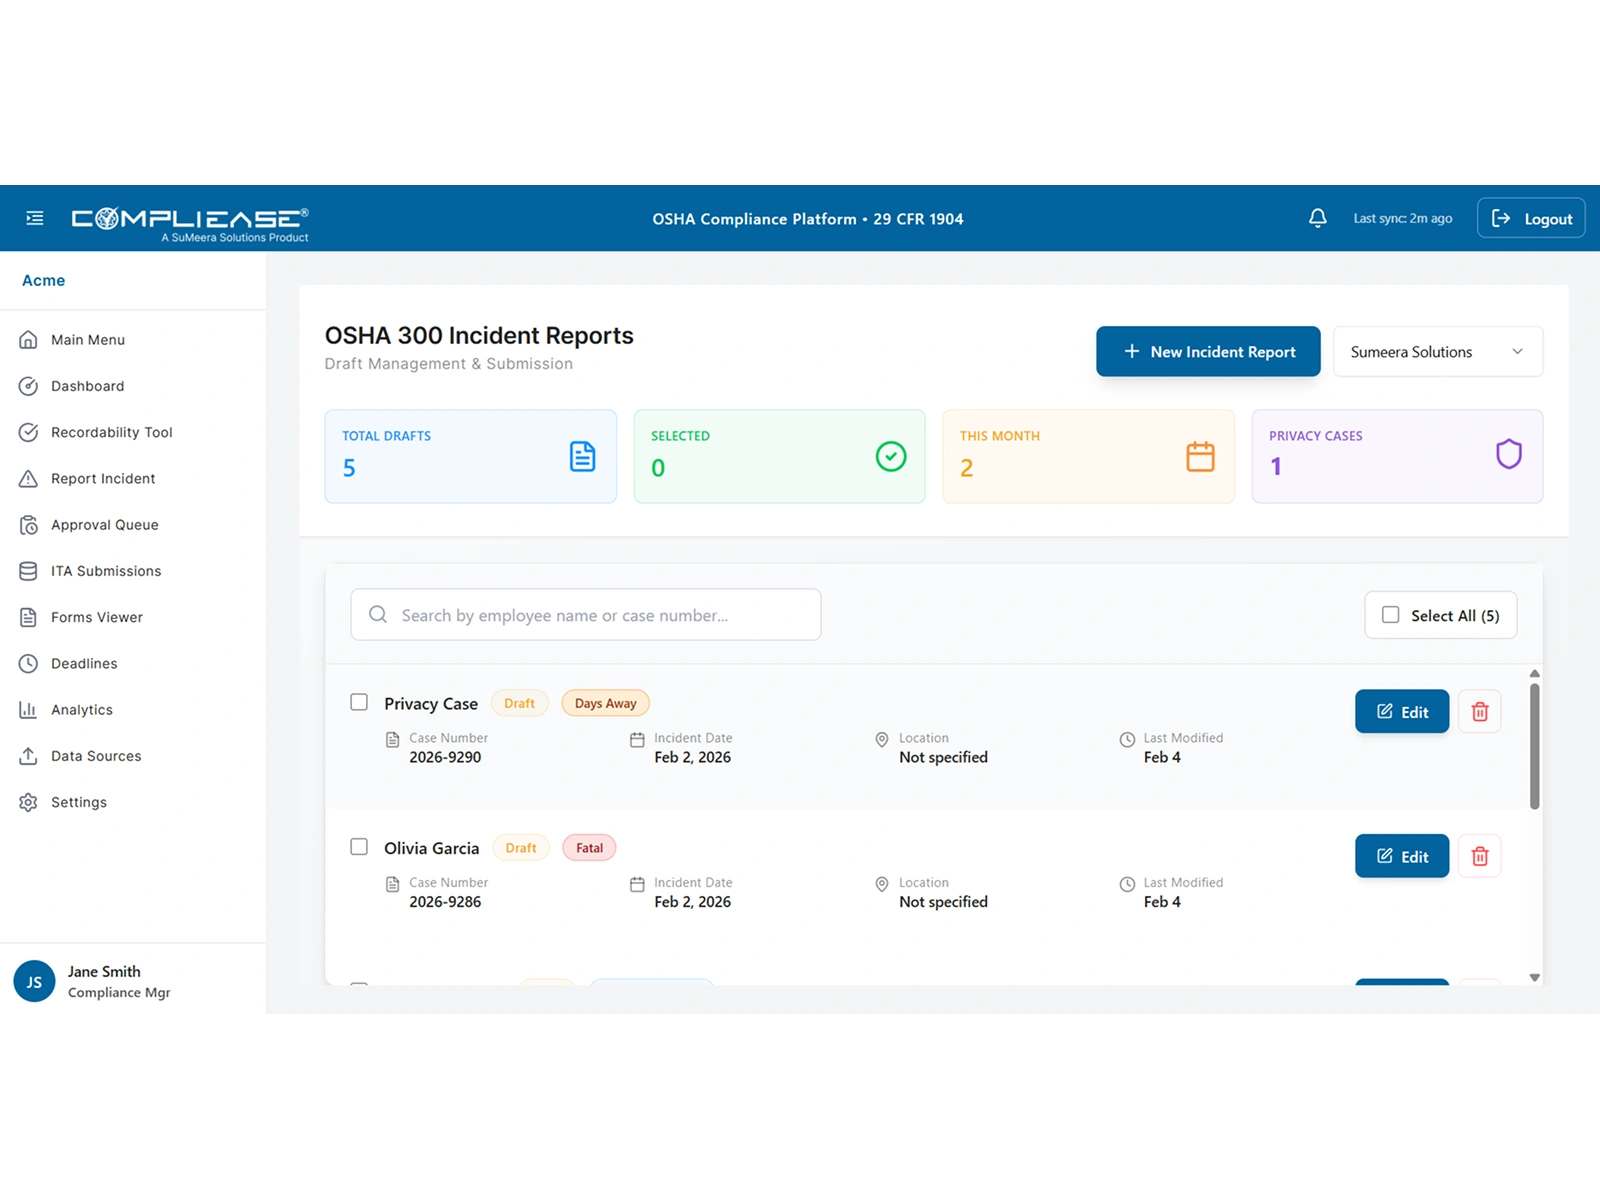Select the Privacy Case row checkbox
This screenshot has height=1200, width=1600.
[359, 703]
